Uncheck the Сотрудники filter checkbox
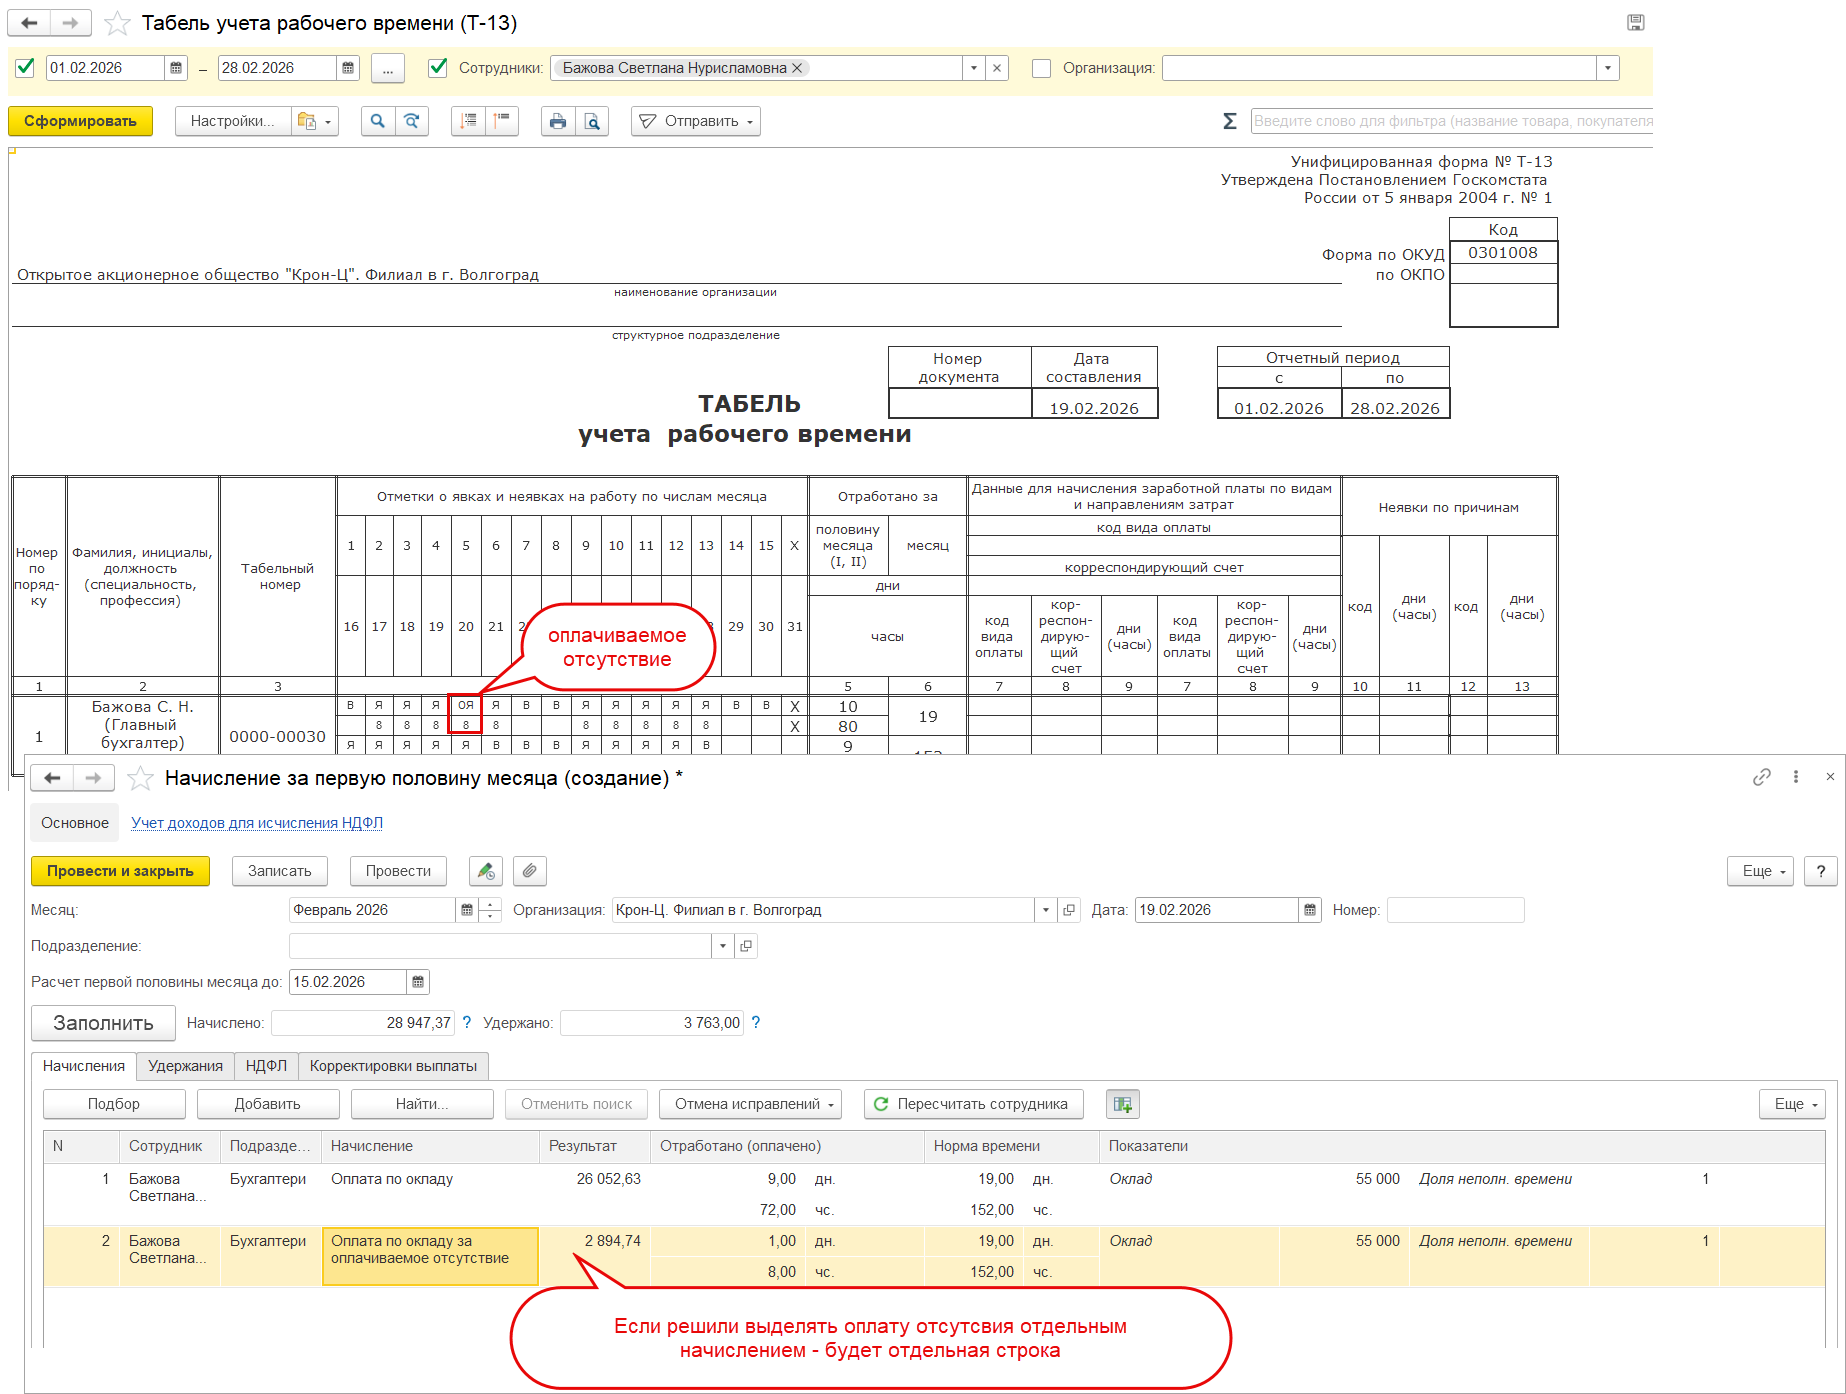Screen dimensions: 1846x1394 click(437, 68)
